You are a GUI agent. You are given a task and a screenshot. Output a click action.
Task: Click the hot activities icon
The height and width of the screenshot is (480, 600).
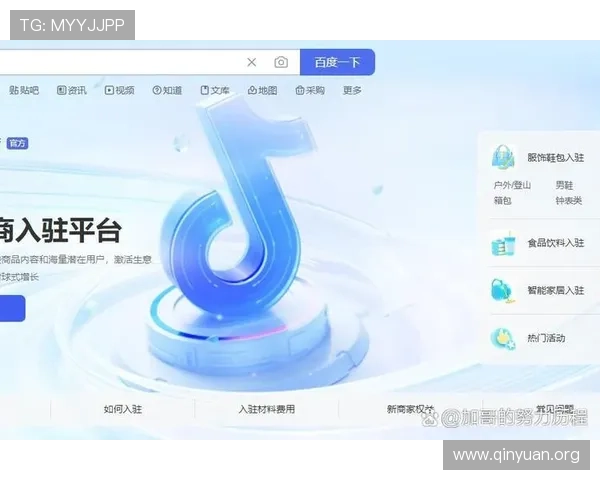[503, 338]
